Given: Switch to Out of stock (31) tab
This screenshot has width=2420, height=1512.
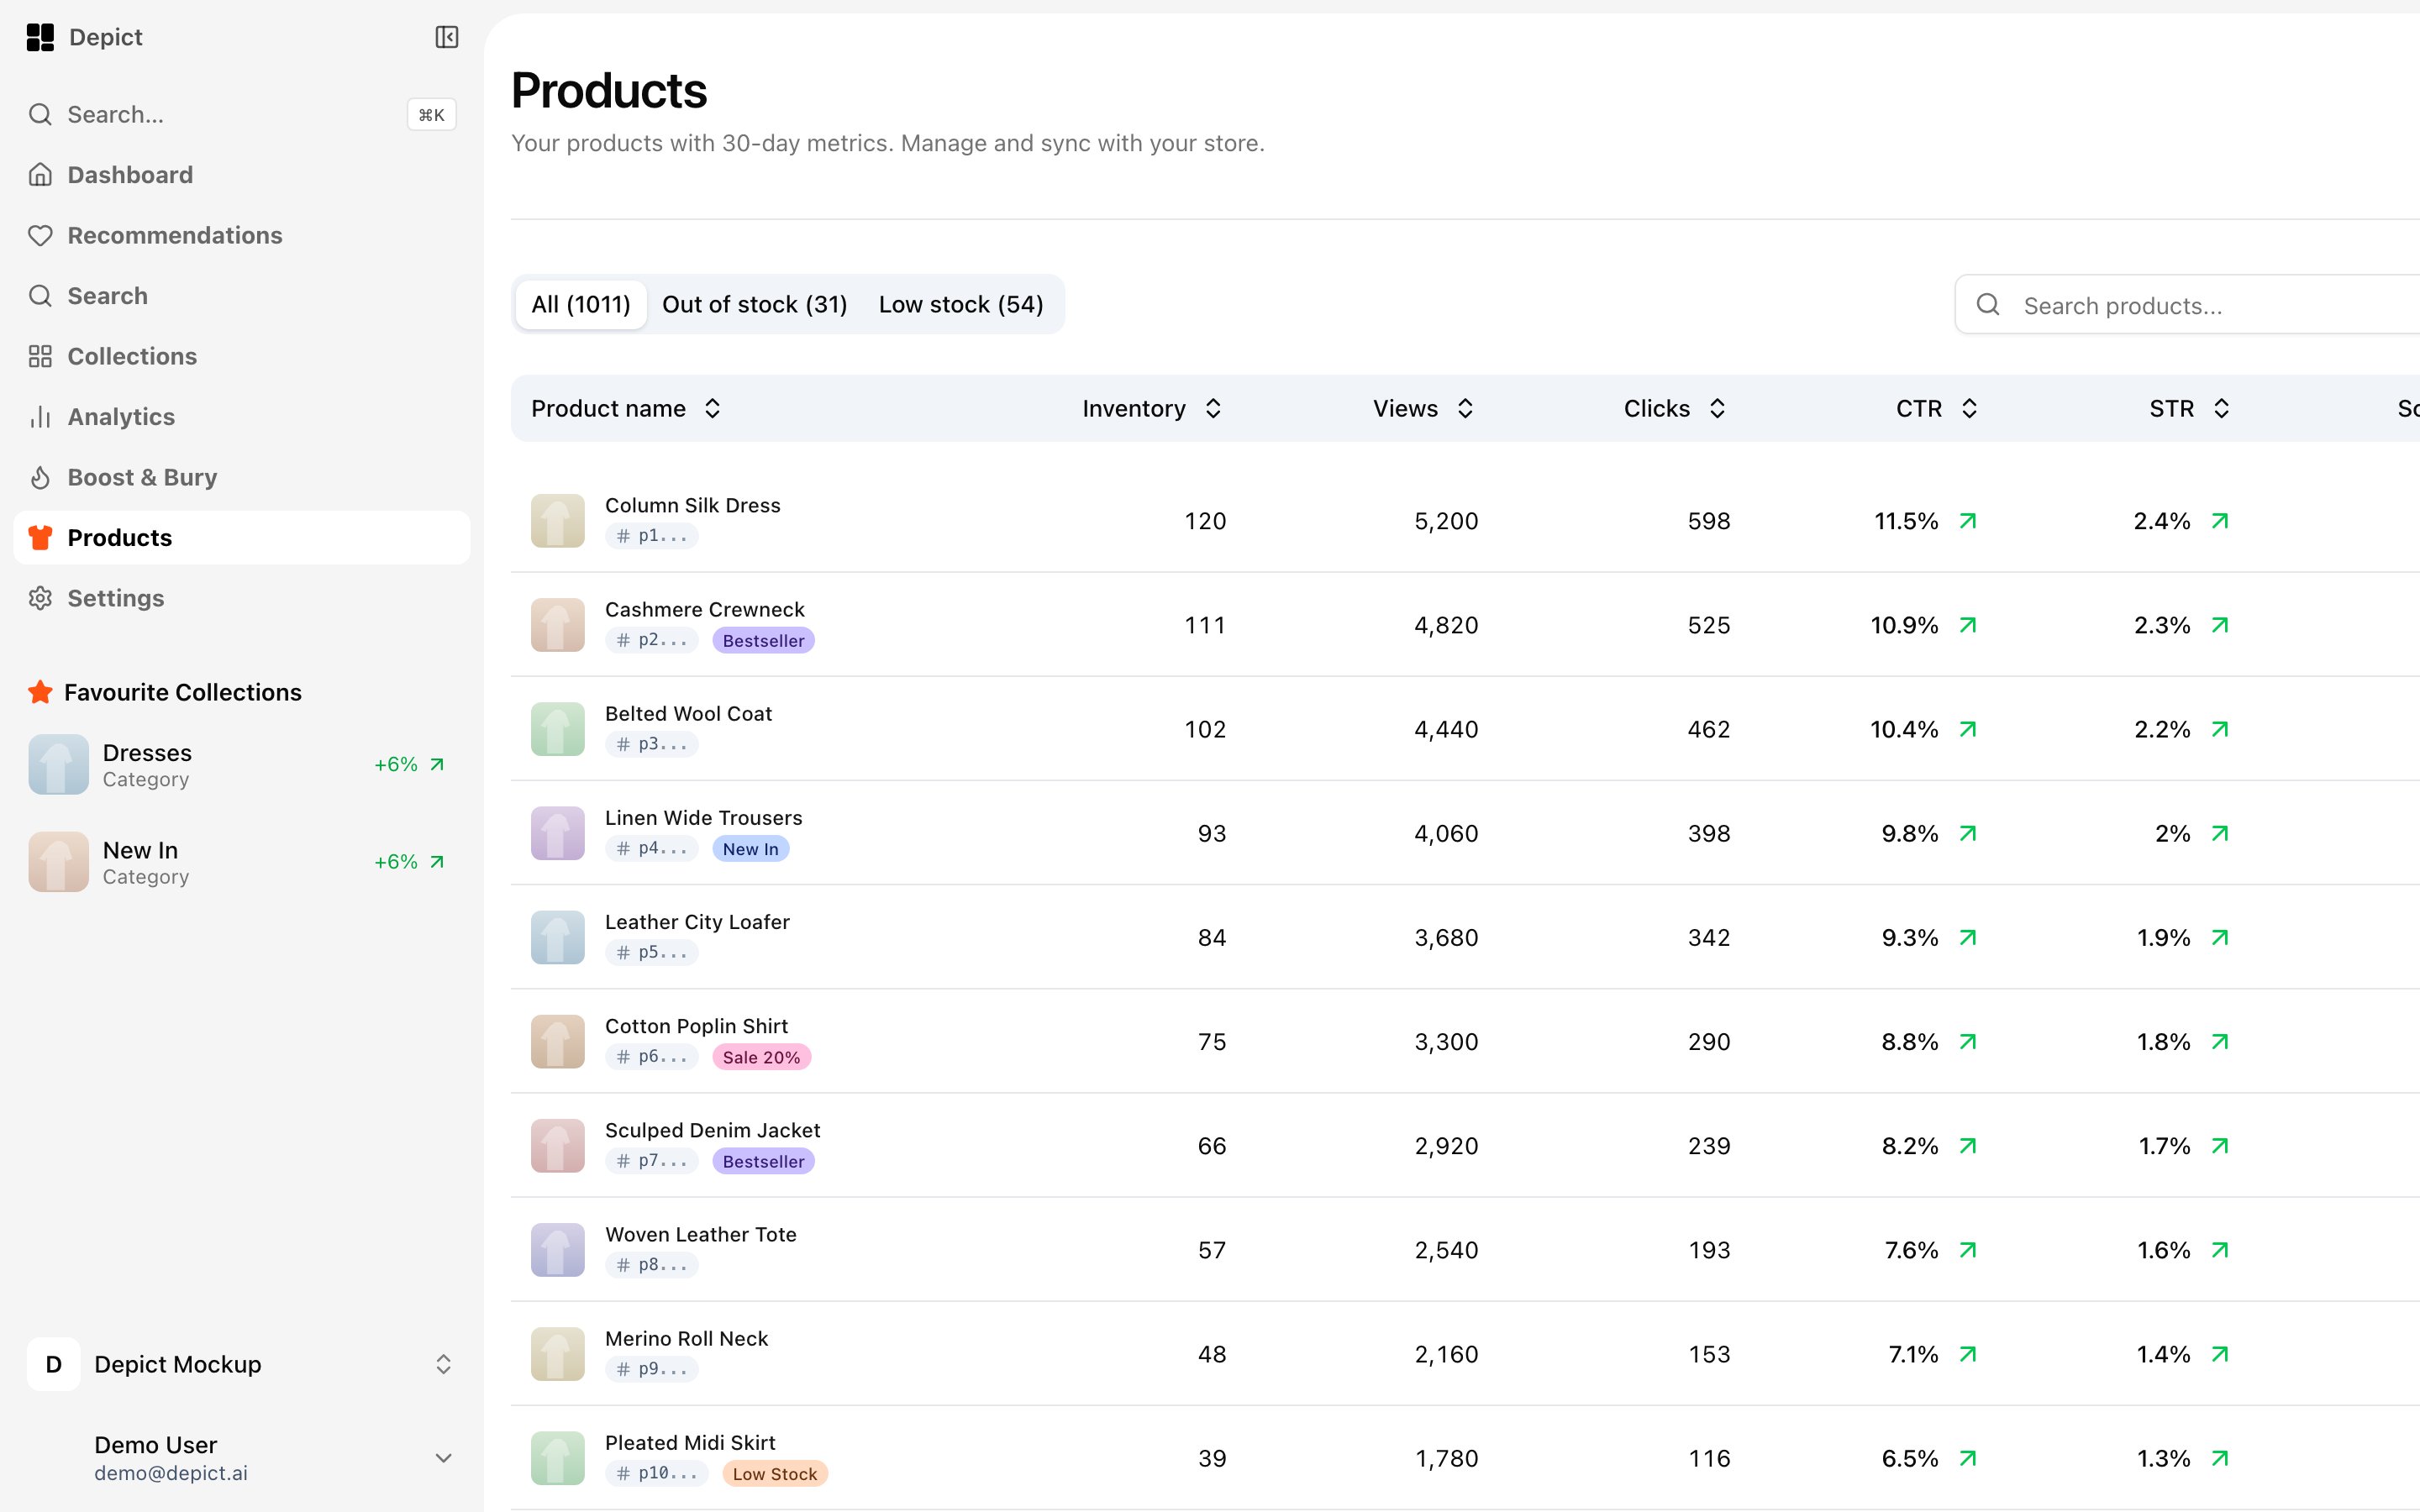Looking at the screenshot, I should pos(755,304).
